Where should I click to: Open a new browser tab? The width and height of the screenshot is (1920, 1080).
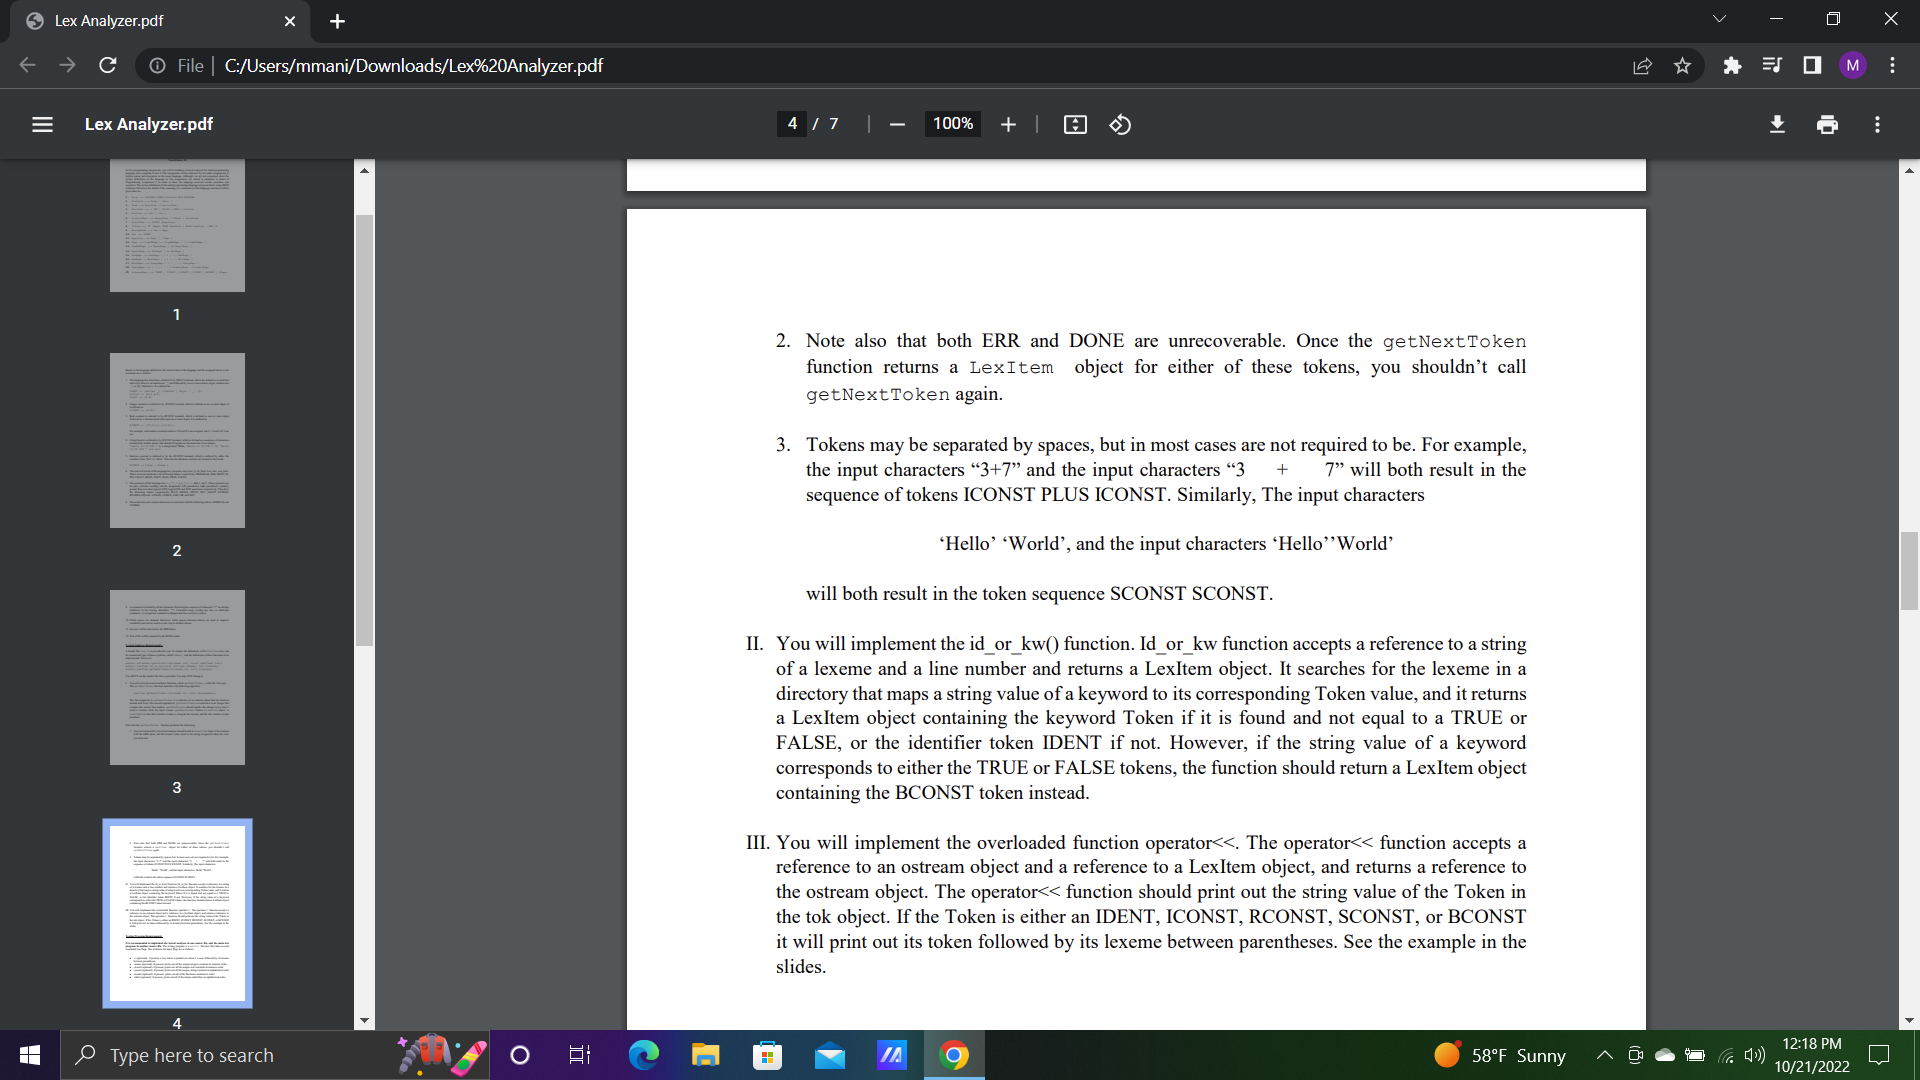(337, 21)
